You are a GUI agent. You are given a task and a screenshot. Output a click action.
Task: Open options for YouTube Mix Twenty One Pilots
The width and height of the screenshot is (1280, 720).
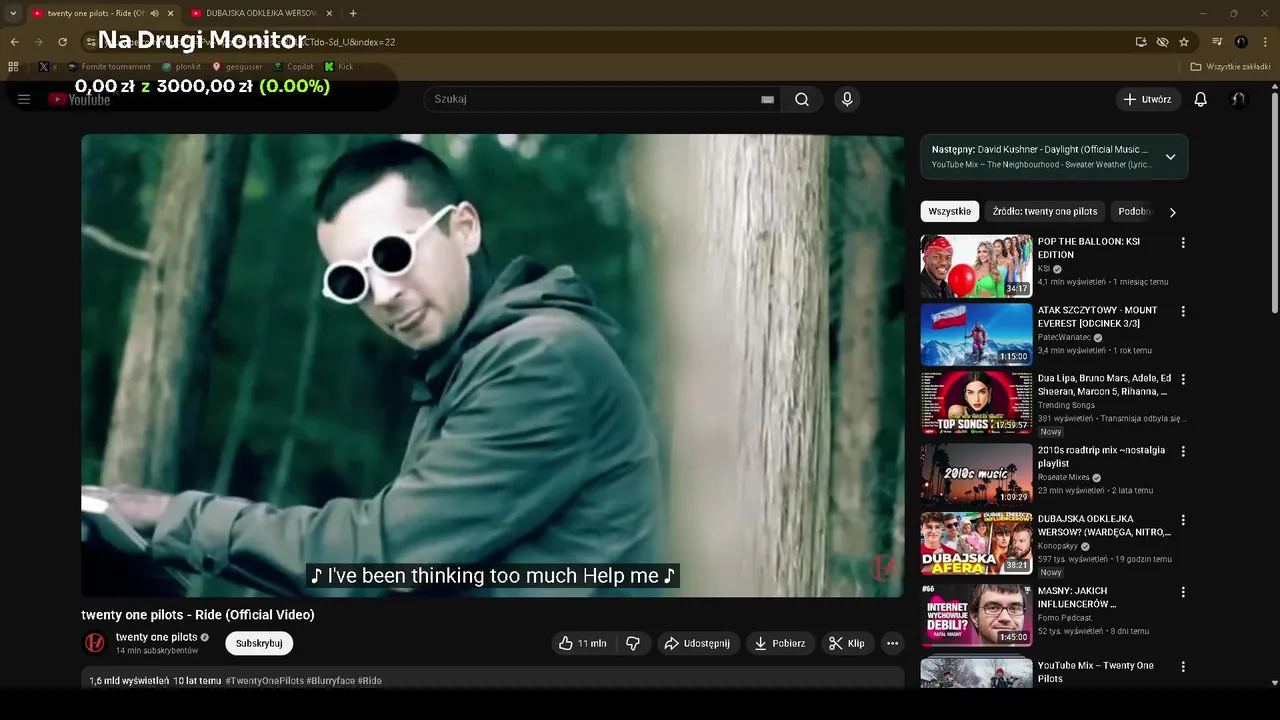1183,666
